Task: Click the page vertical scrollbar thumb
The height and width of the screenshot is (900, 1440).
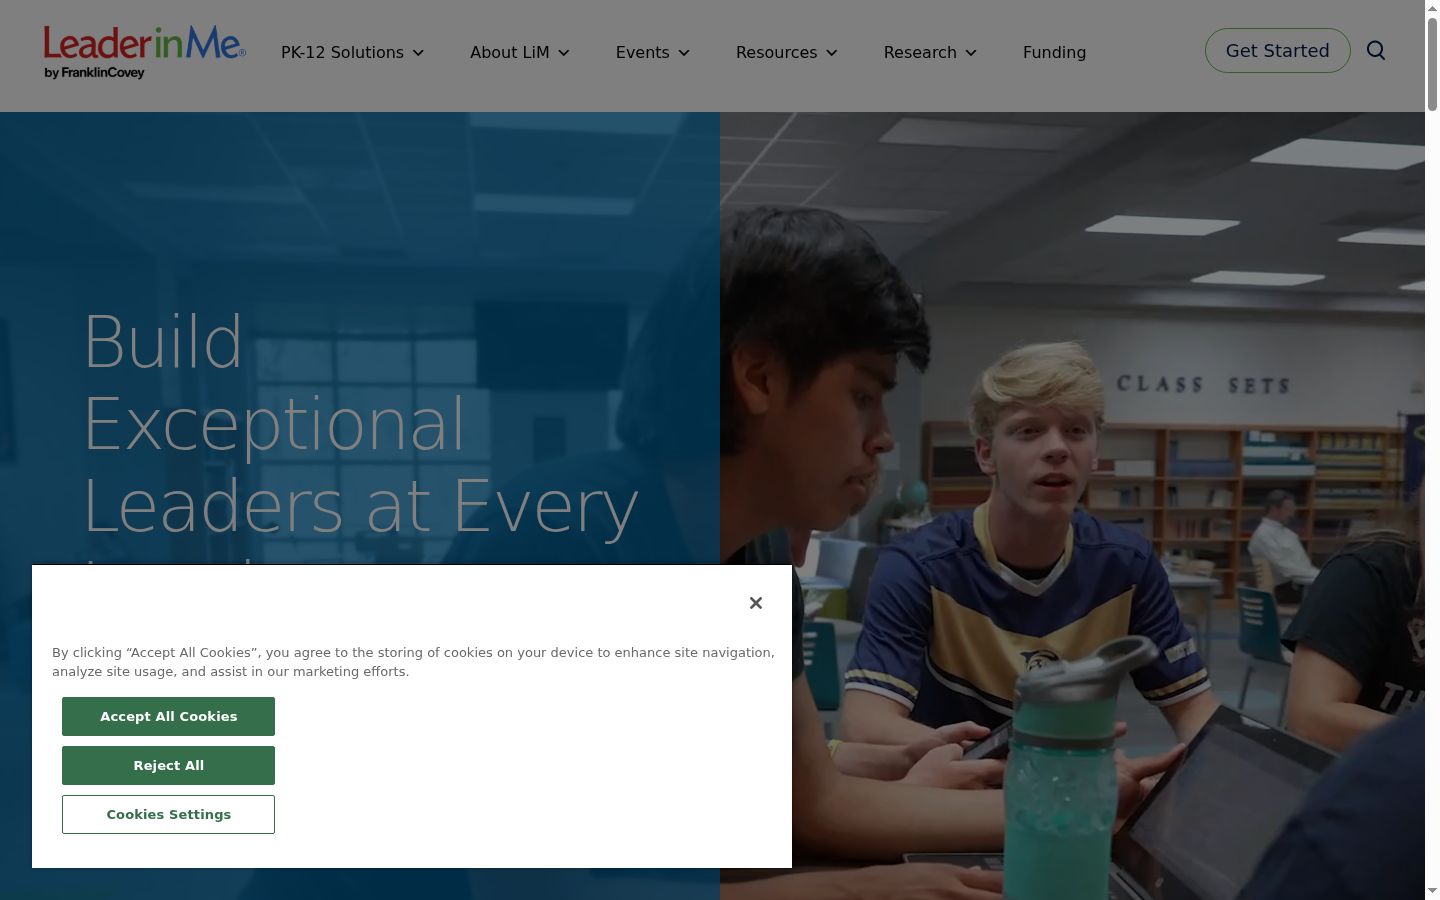Action: pyautogui.click(x=1432, y=64)
